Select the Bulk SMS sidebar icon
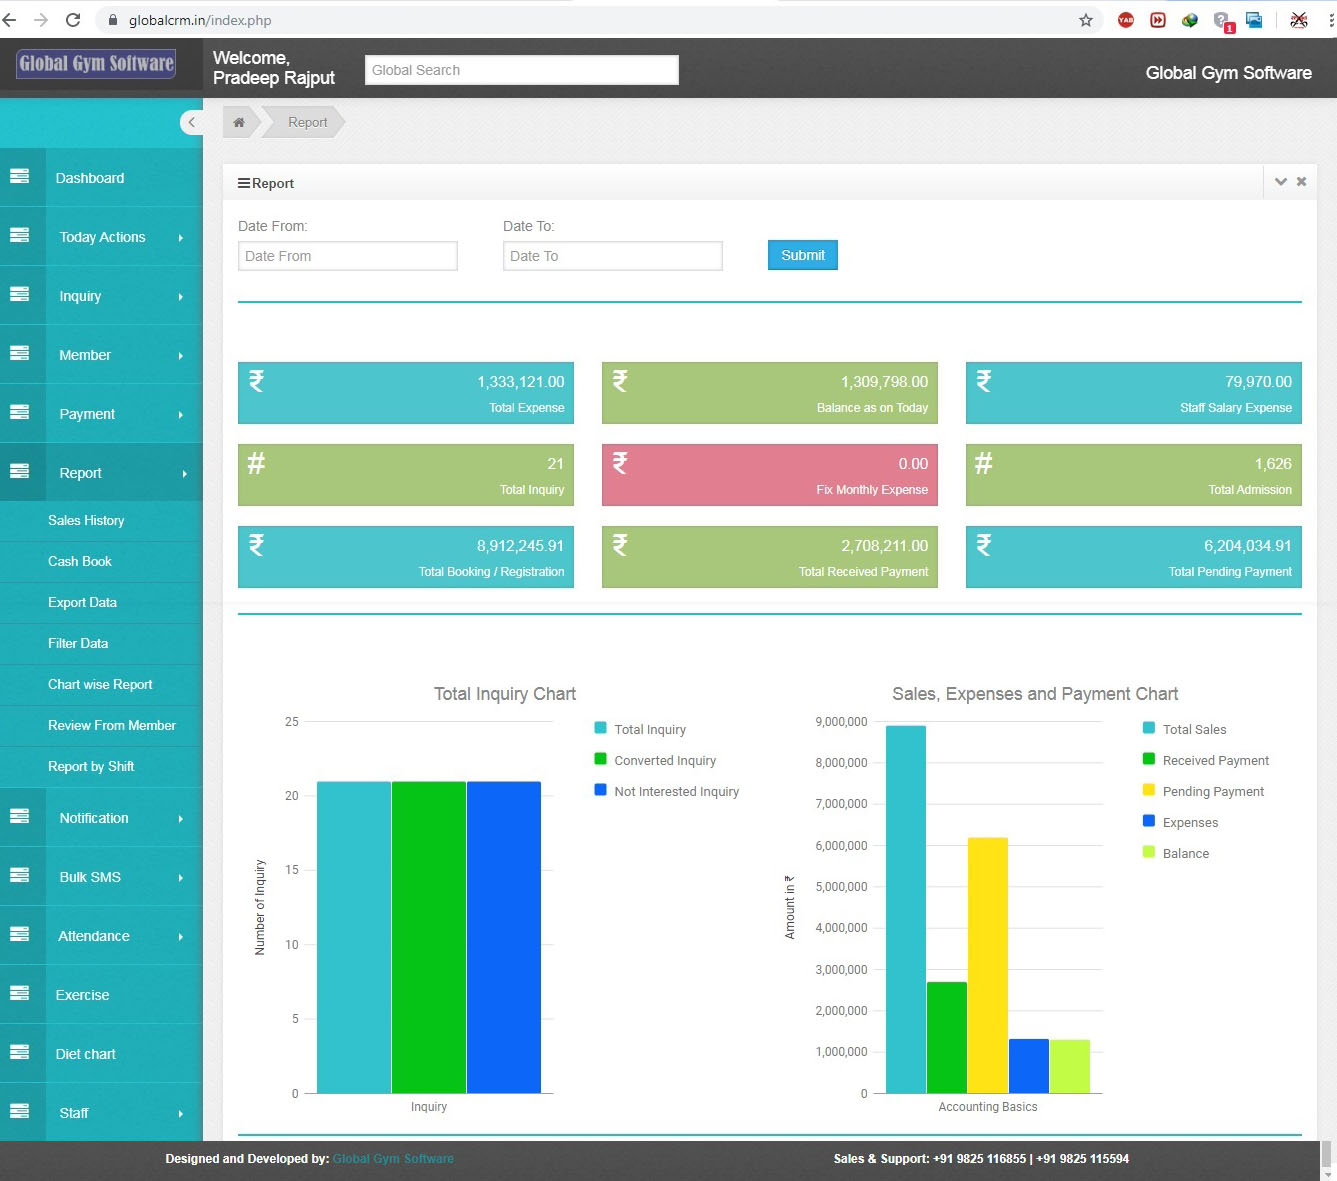The image size is (1337, 1181). (x=21, y=876)
